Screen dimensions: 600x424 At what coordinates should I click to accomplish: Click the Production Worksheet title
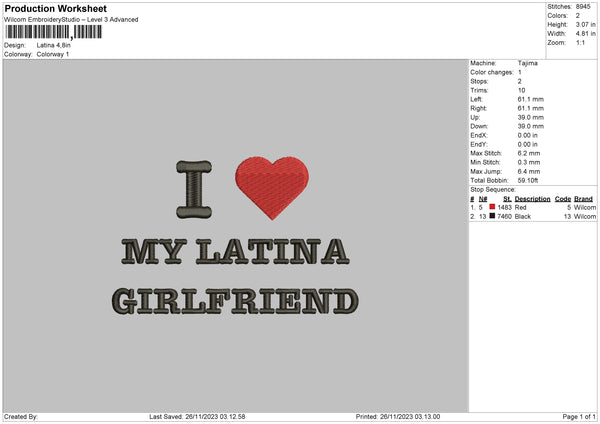click(x=55, y=9)
